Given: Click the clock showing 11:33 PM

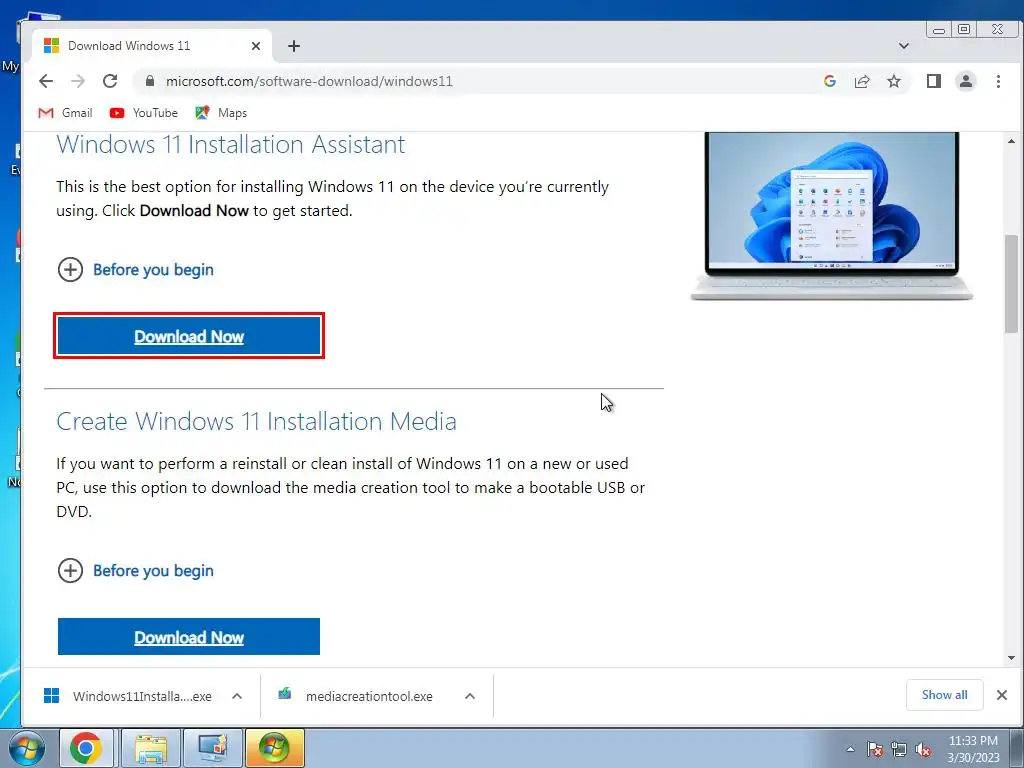Looking at the screenshot, I should pos(973,749).
